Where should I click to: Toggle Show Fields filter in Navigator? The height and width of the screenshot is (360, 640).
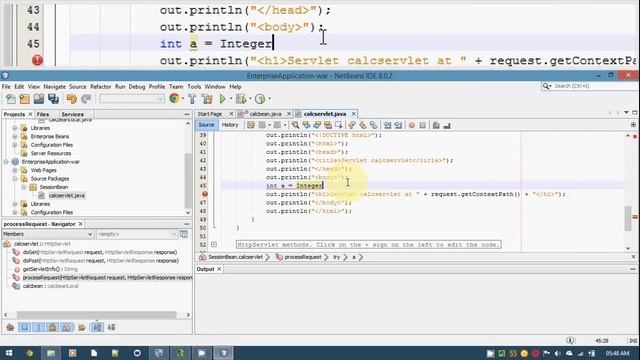pos(24,327)
